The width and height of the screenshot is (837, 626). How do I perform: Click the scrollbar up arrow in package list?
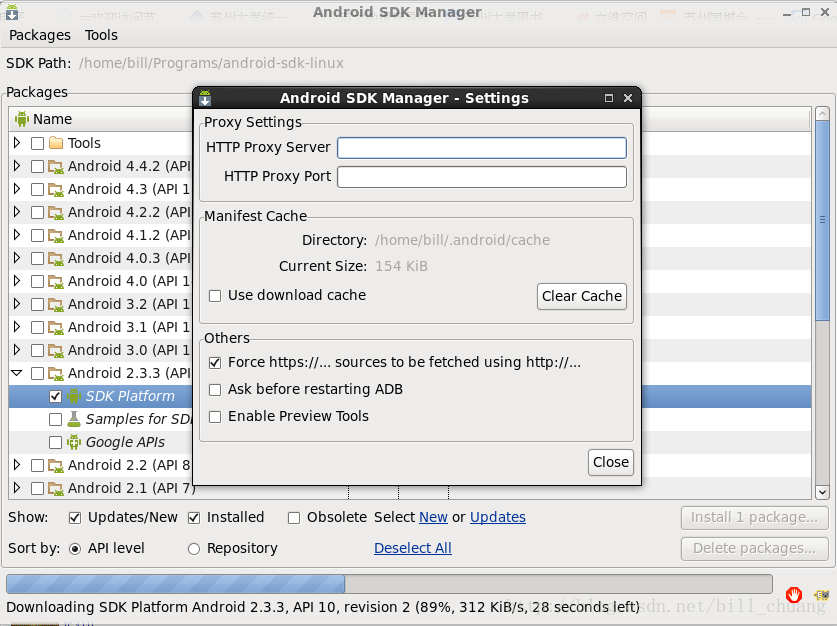pos(822,114)
